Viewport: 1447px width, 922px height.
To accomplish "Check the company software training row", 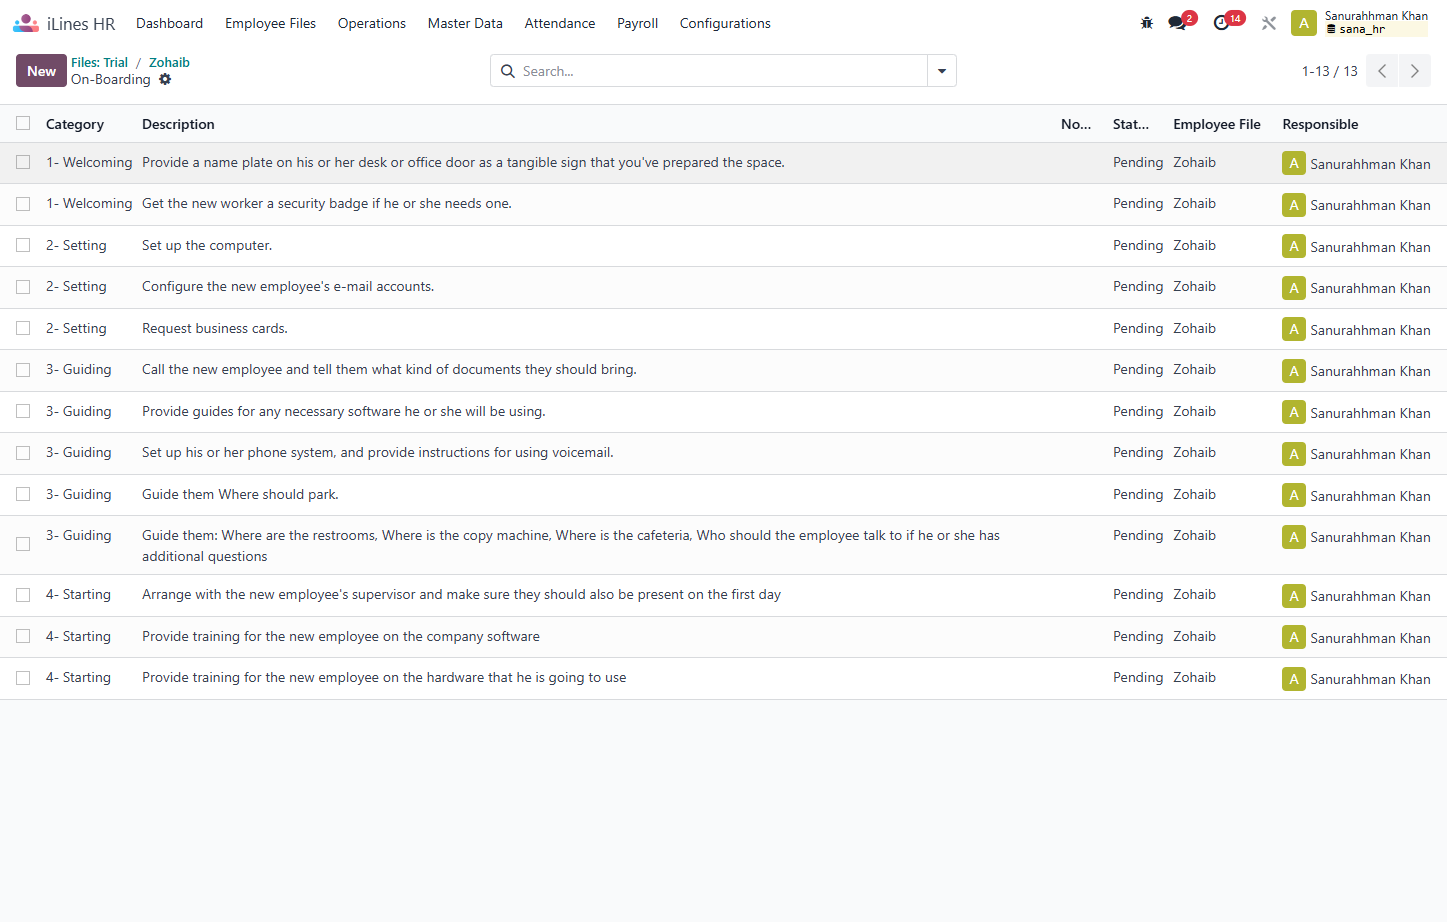I will tap(23, 636).
